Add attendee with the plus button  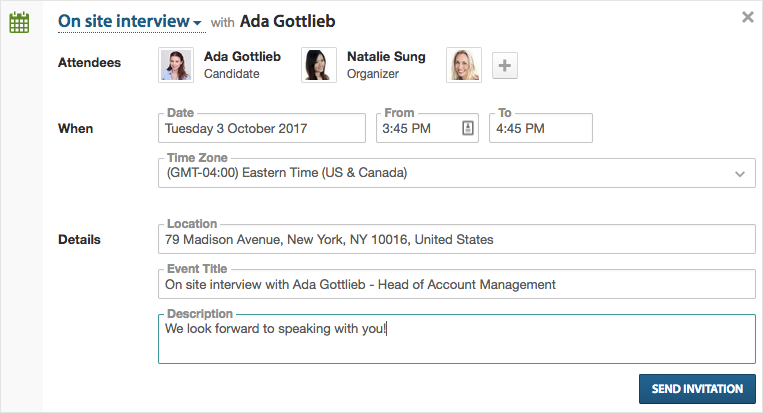[505, 65]
